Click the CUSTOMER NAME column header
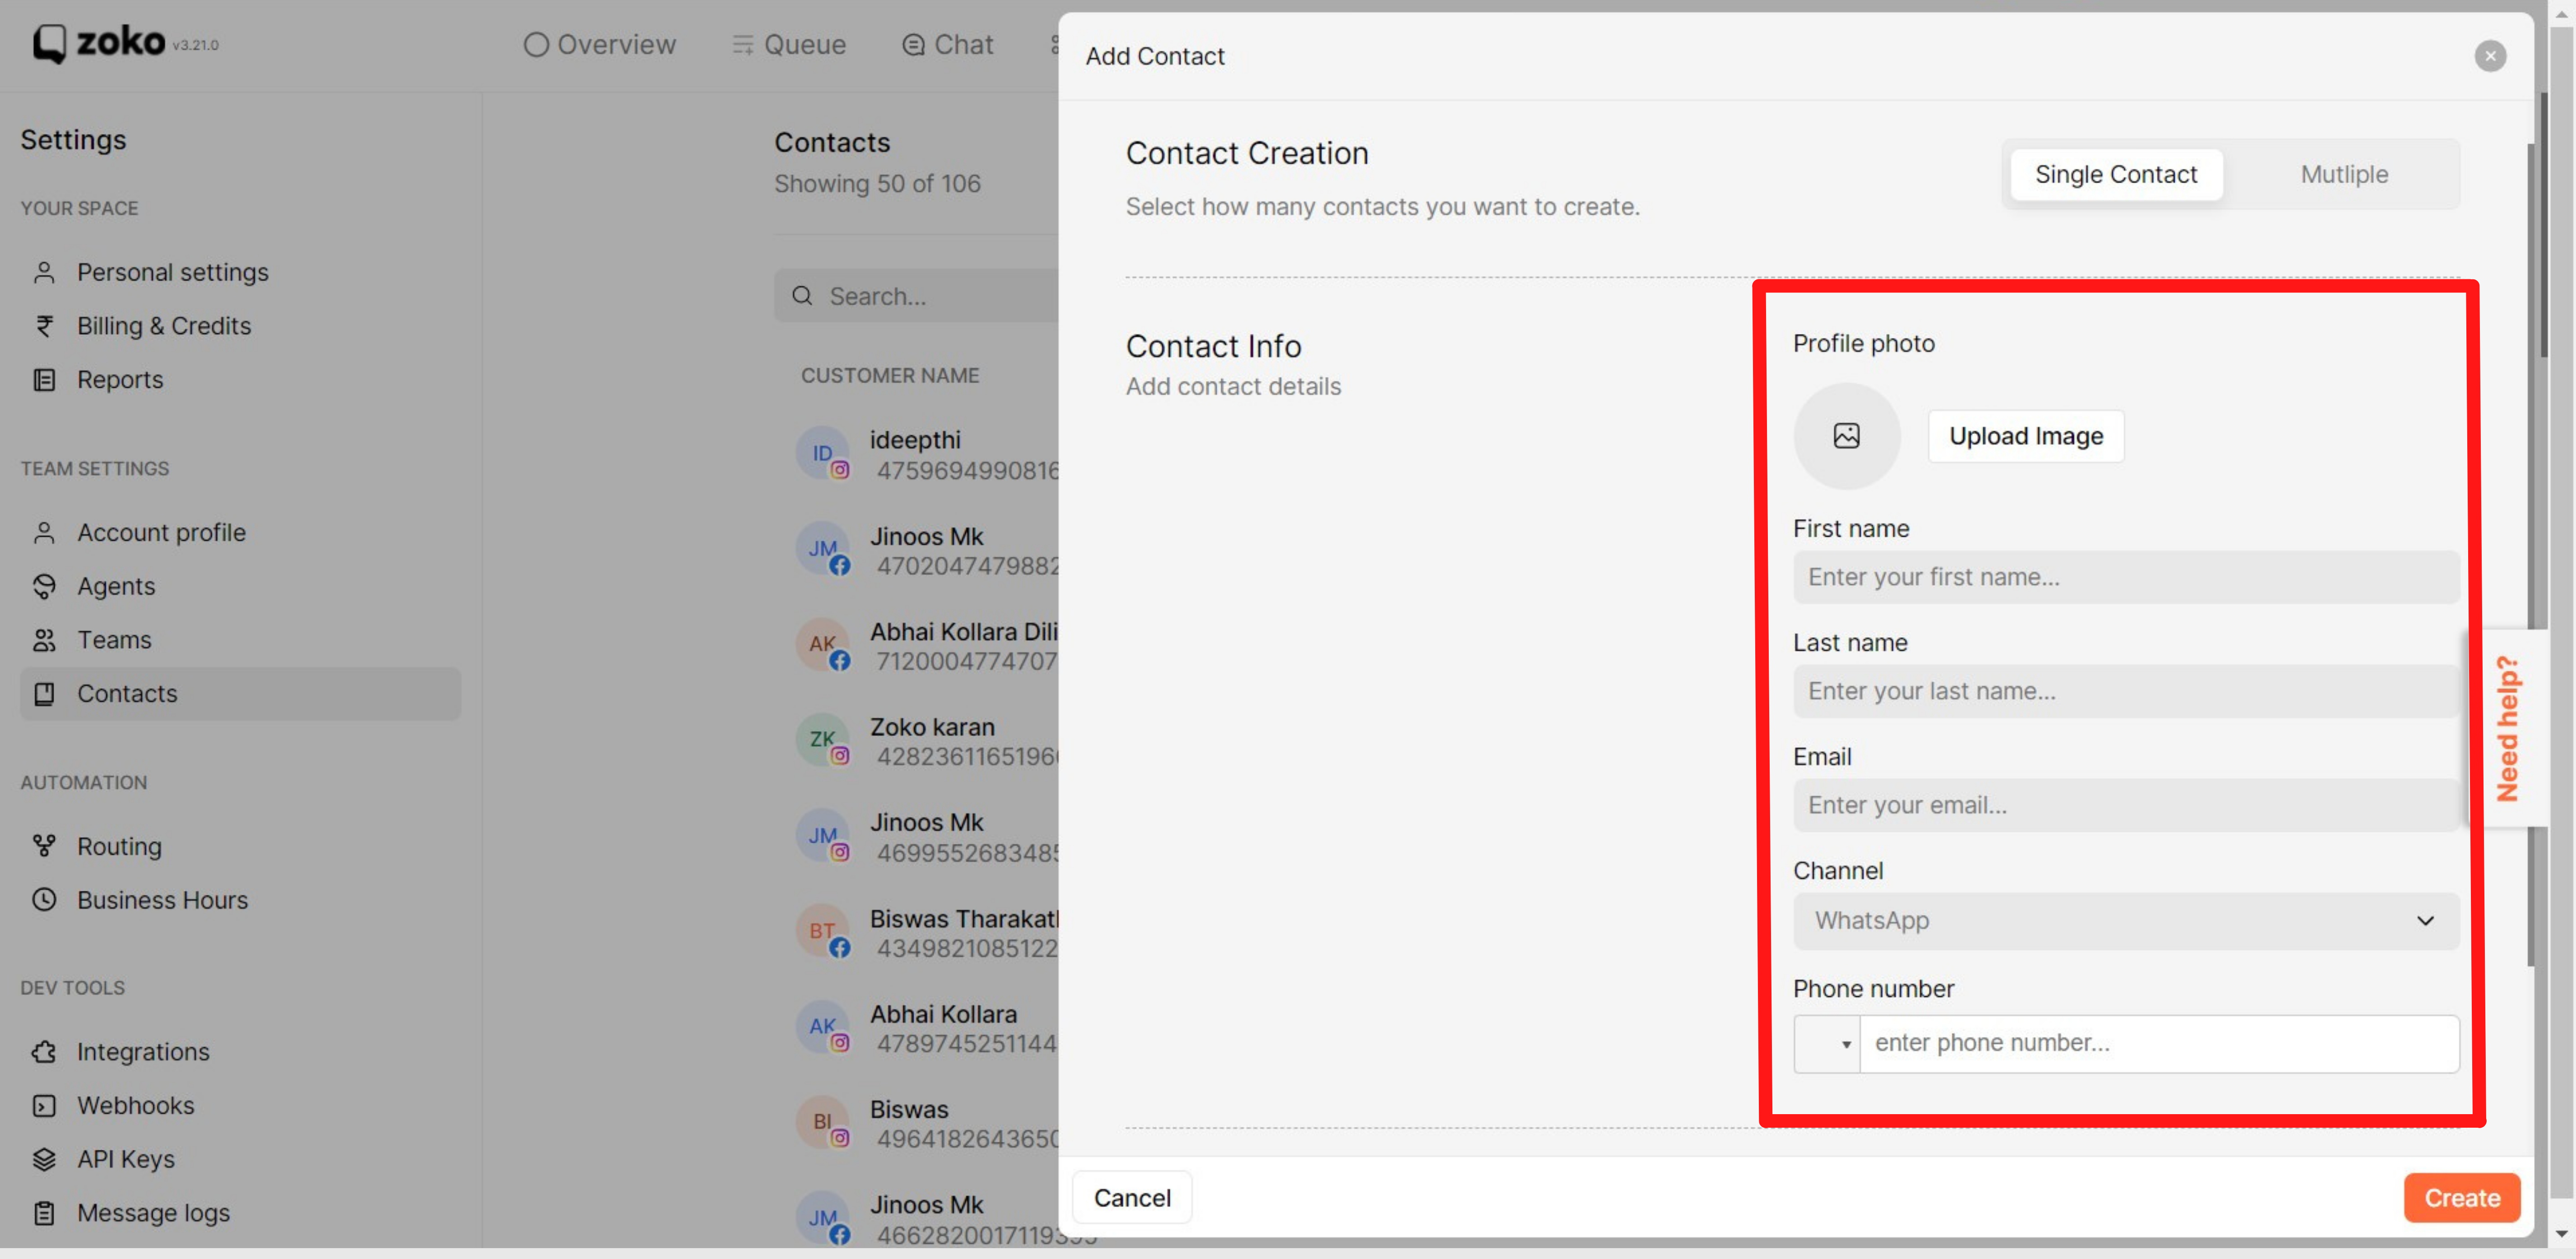2576x1259 pixels. [x=890, y=376]
